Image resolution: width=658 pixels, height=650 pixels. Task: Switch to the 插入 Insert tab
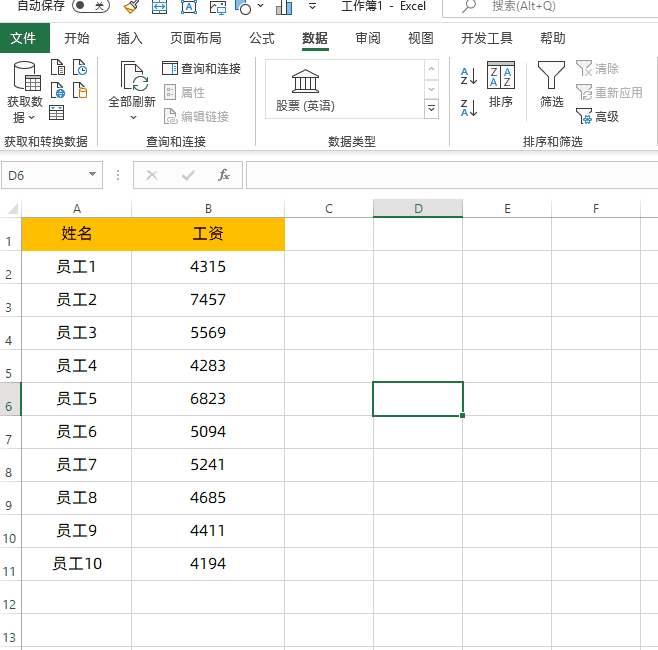click(130, 38)
